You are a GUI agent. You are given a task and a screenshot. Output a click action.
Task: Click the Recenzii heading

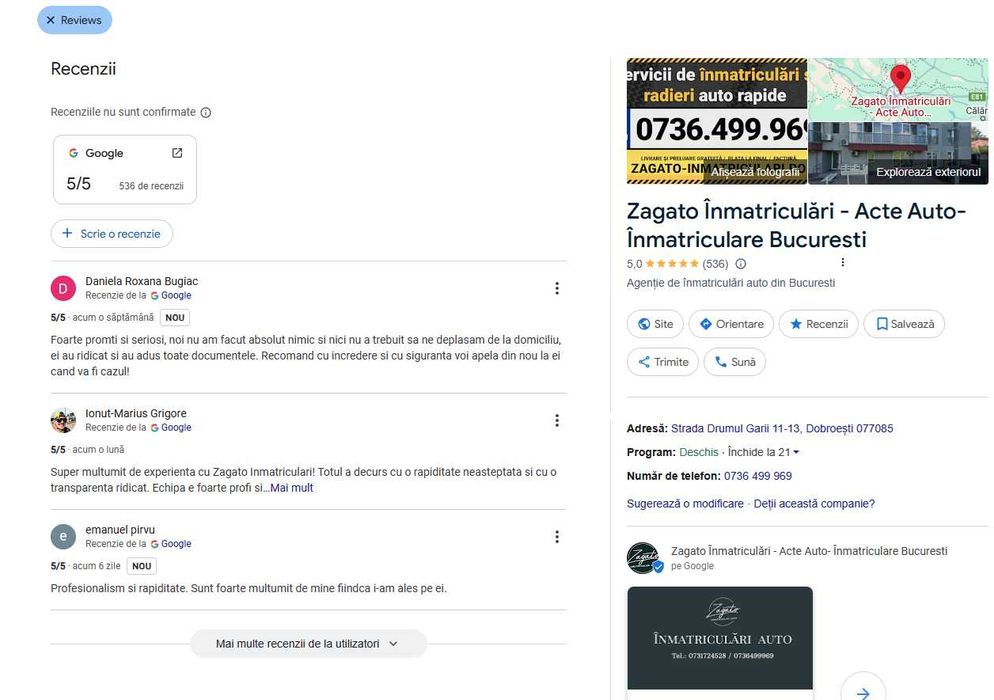tap(83, 68)
